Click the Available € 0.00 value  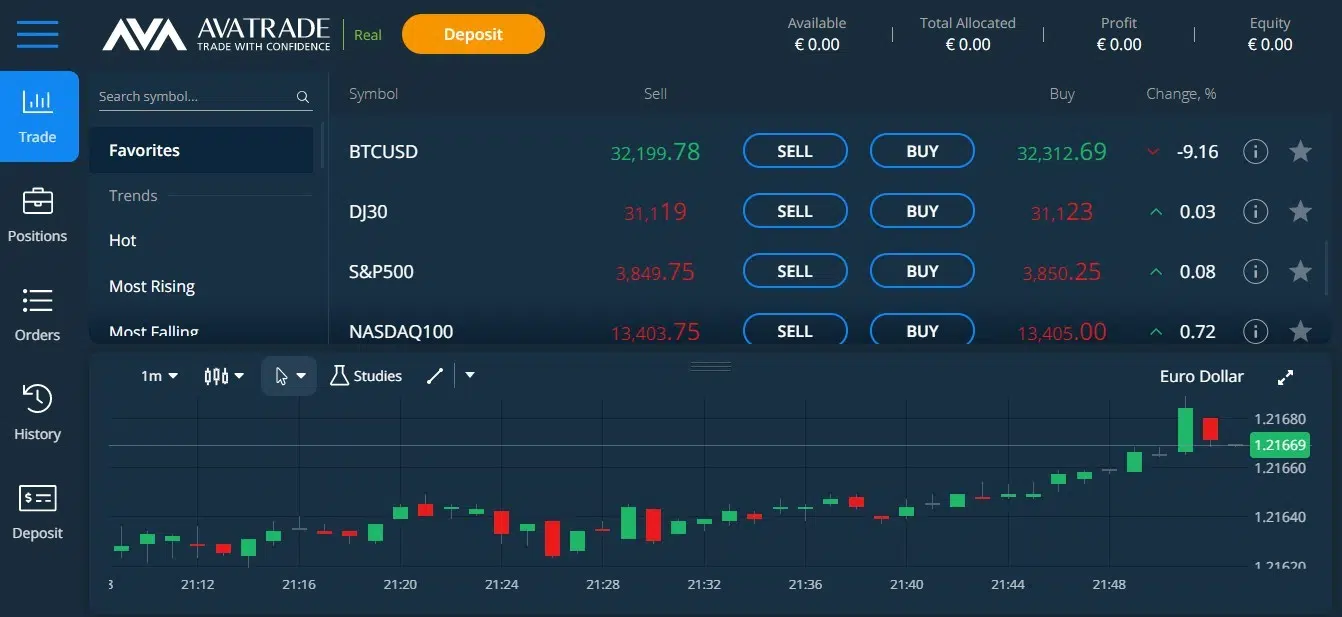click(x=817, y=44)
